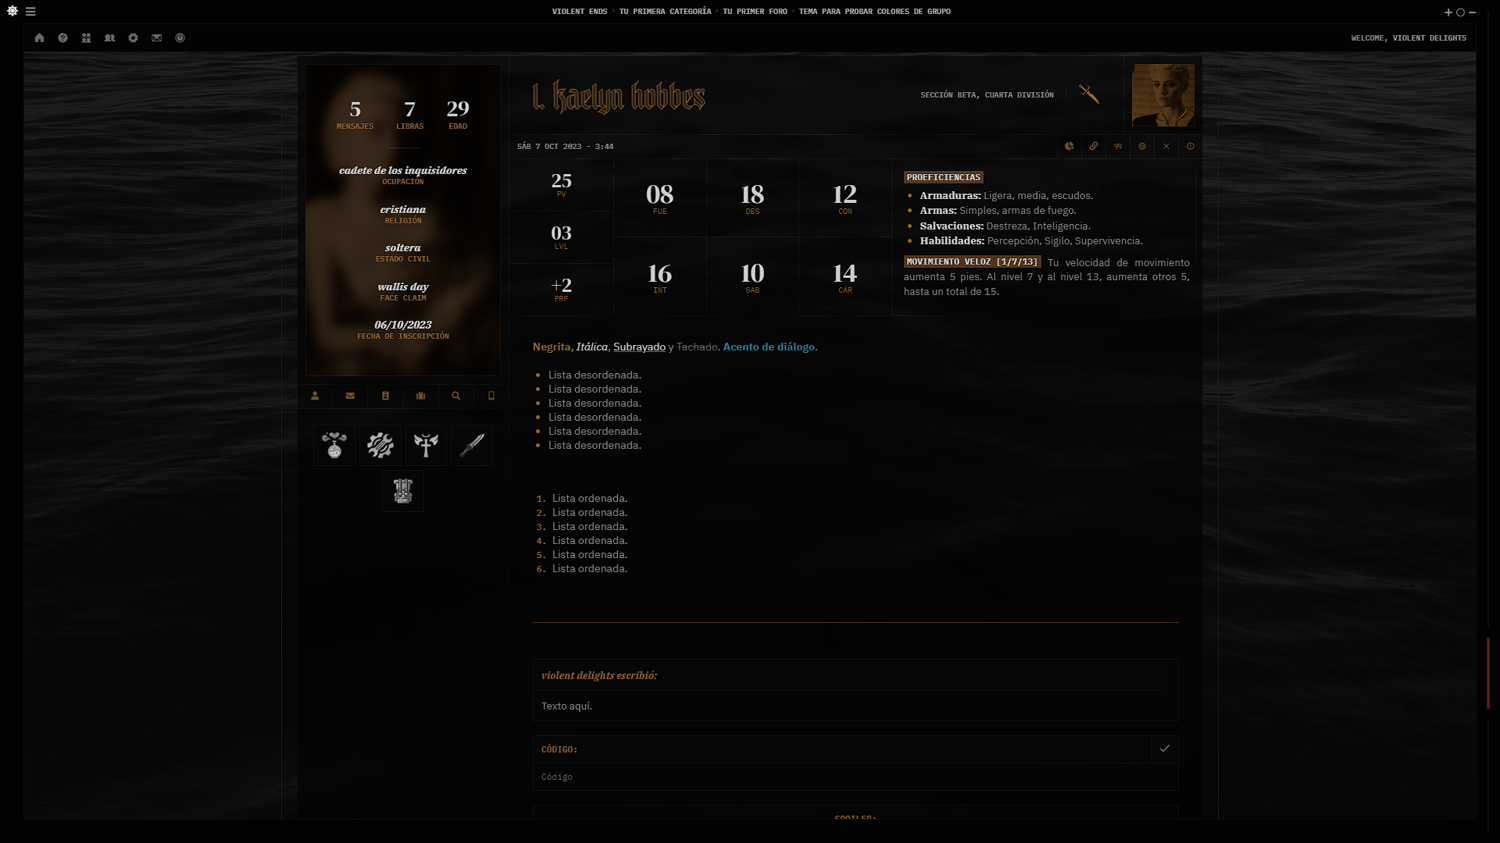Go to the forum home icon
This screenshot has width=1500, height=843.
[x=39, y=38]
